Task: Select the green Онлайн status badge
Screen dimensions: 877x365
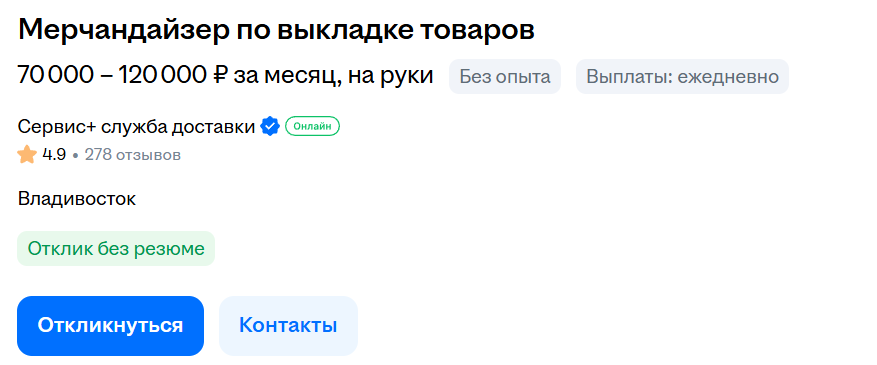Action: [x=313, y=127]
